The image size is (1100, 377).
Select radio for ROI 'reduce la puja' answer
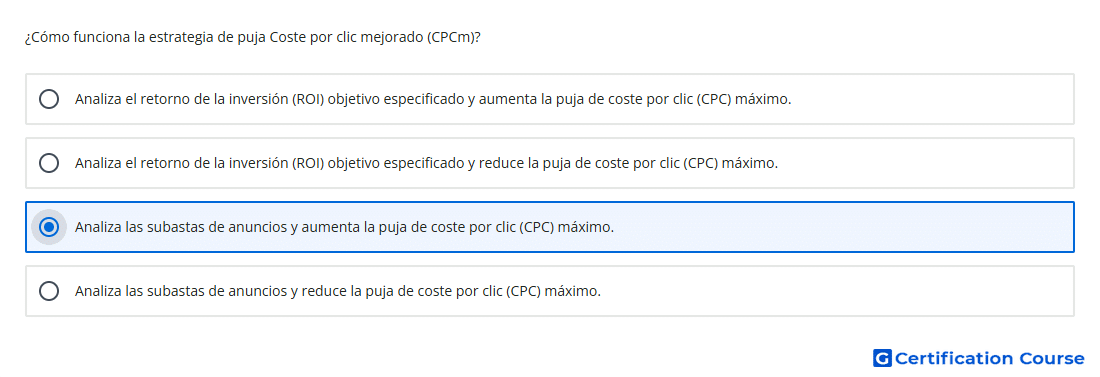49,163
